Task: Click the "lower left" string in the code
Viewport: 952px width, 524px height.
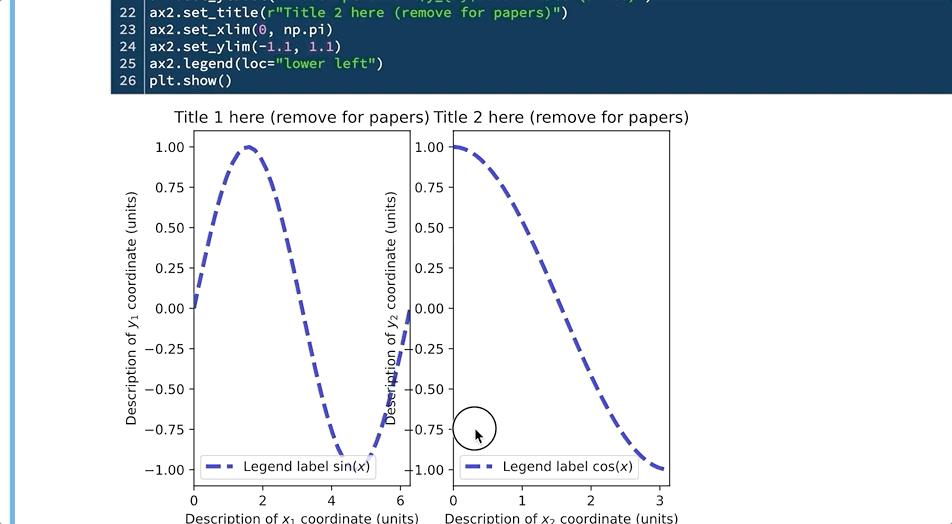Action: 325,64
